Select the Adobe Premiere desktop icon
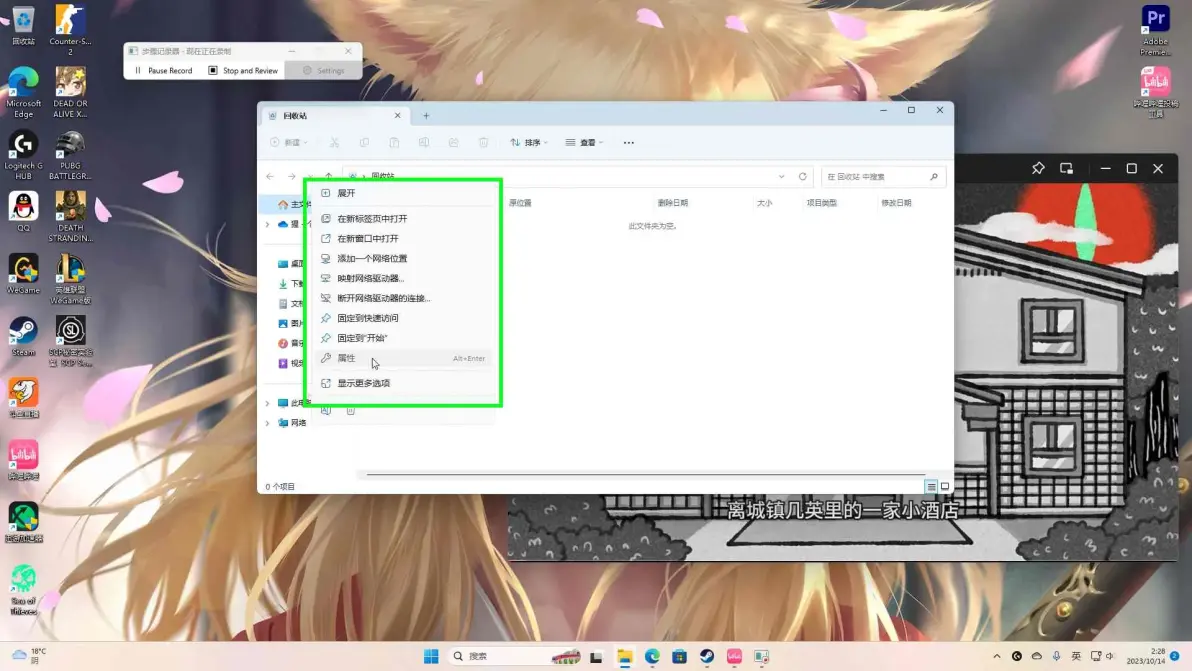1192x671 pixels. (1156, 30)
